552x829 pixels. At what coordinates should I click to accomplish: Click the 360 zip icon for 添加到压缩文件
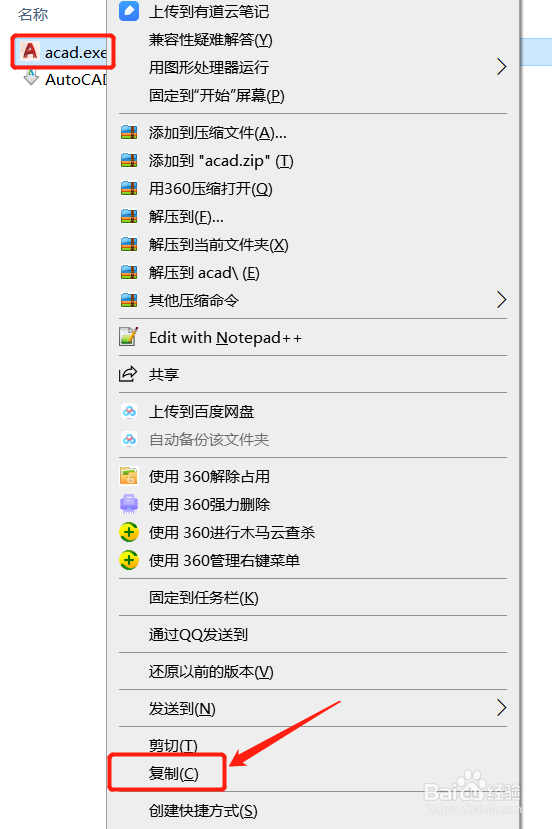click(129, 132)
